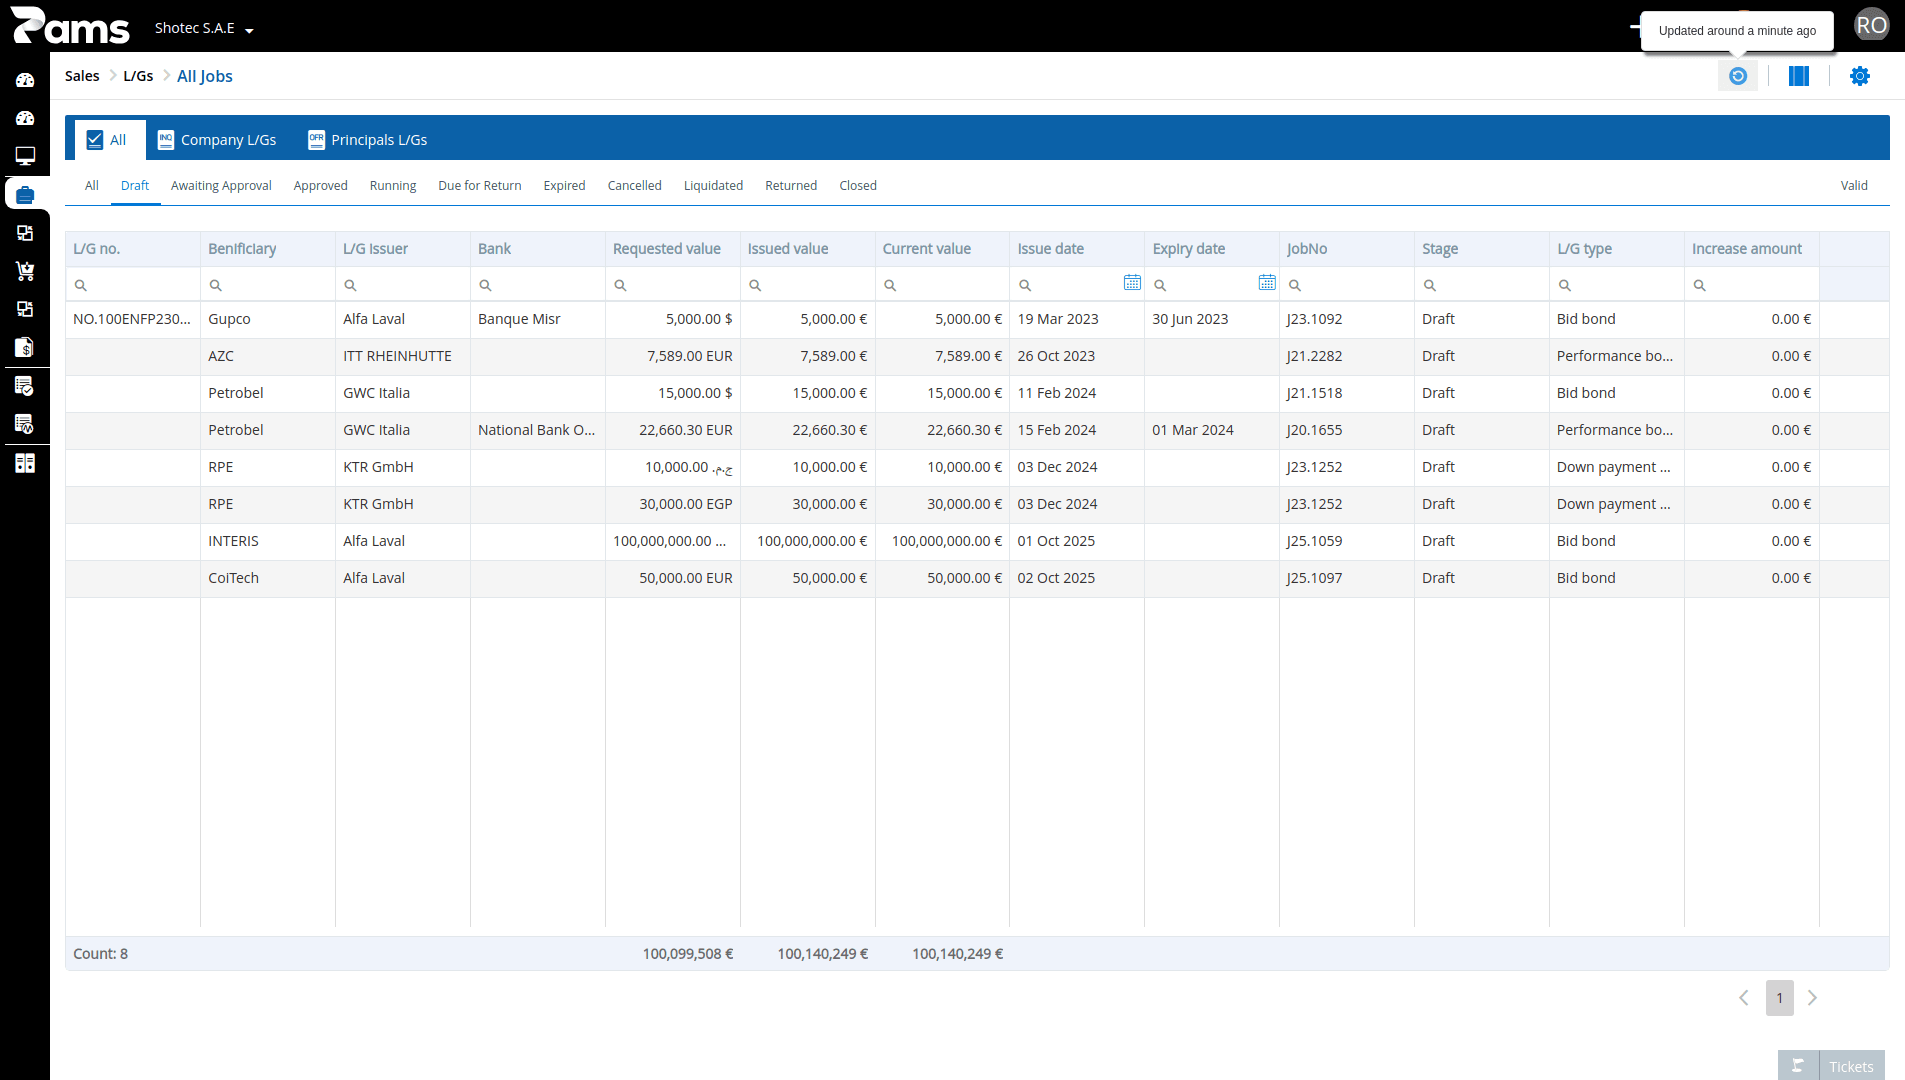Select the Valid filter tab
1905x1080 pixels.
[x=1854, y=186]
